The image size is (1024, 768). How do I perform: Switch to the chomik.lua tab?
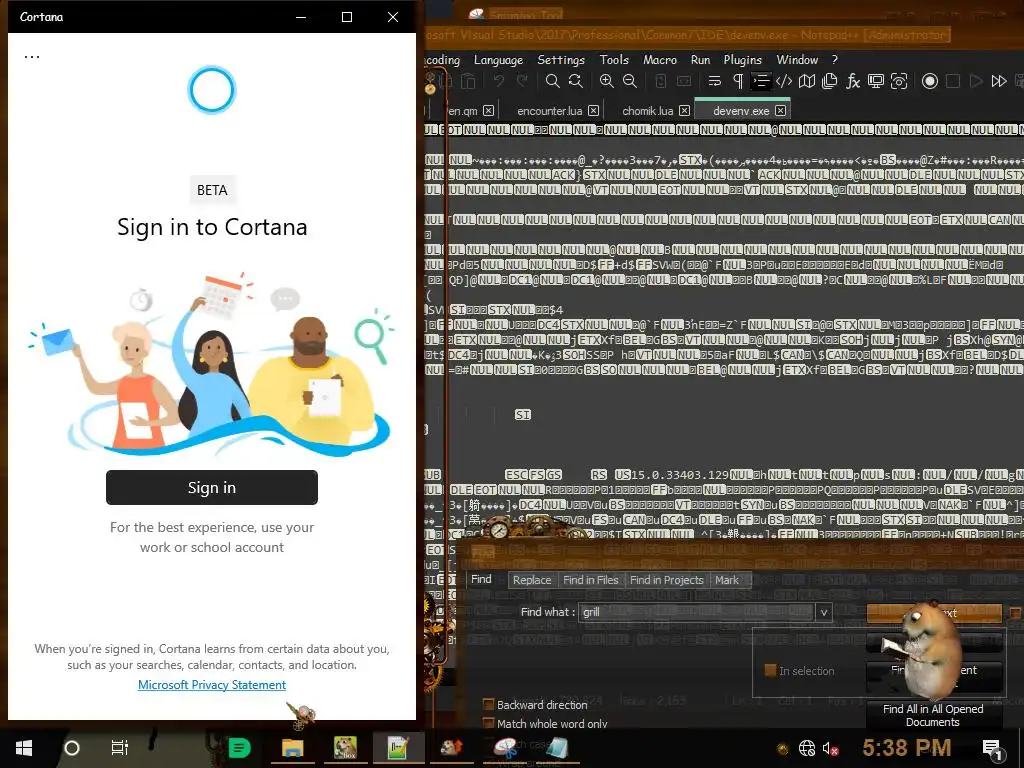tap(647, 110)
